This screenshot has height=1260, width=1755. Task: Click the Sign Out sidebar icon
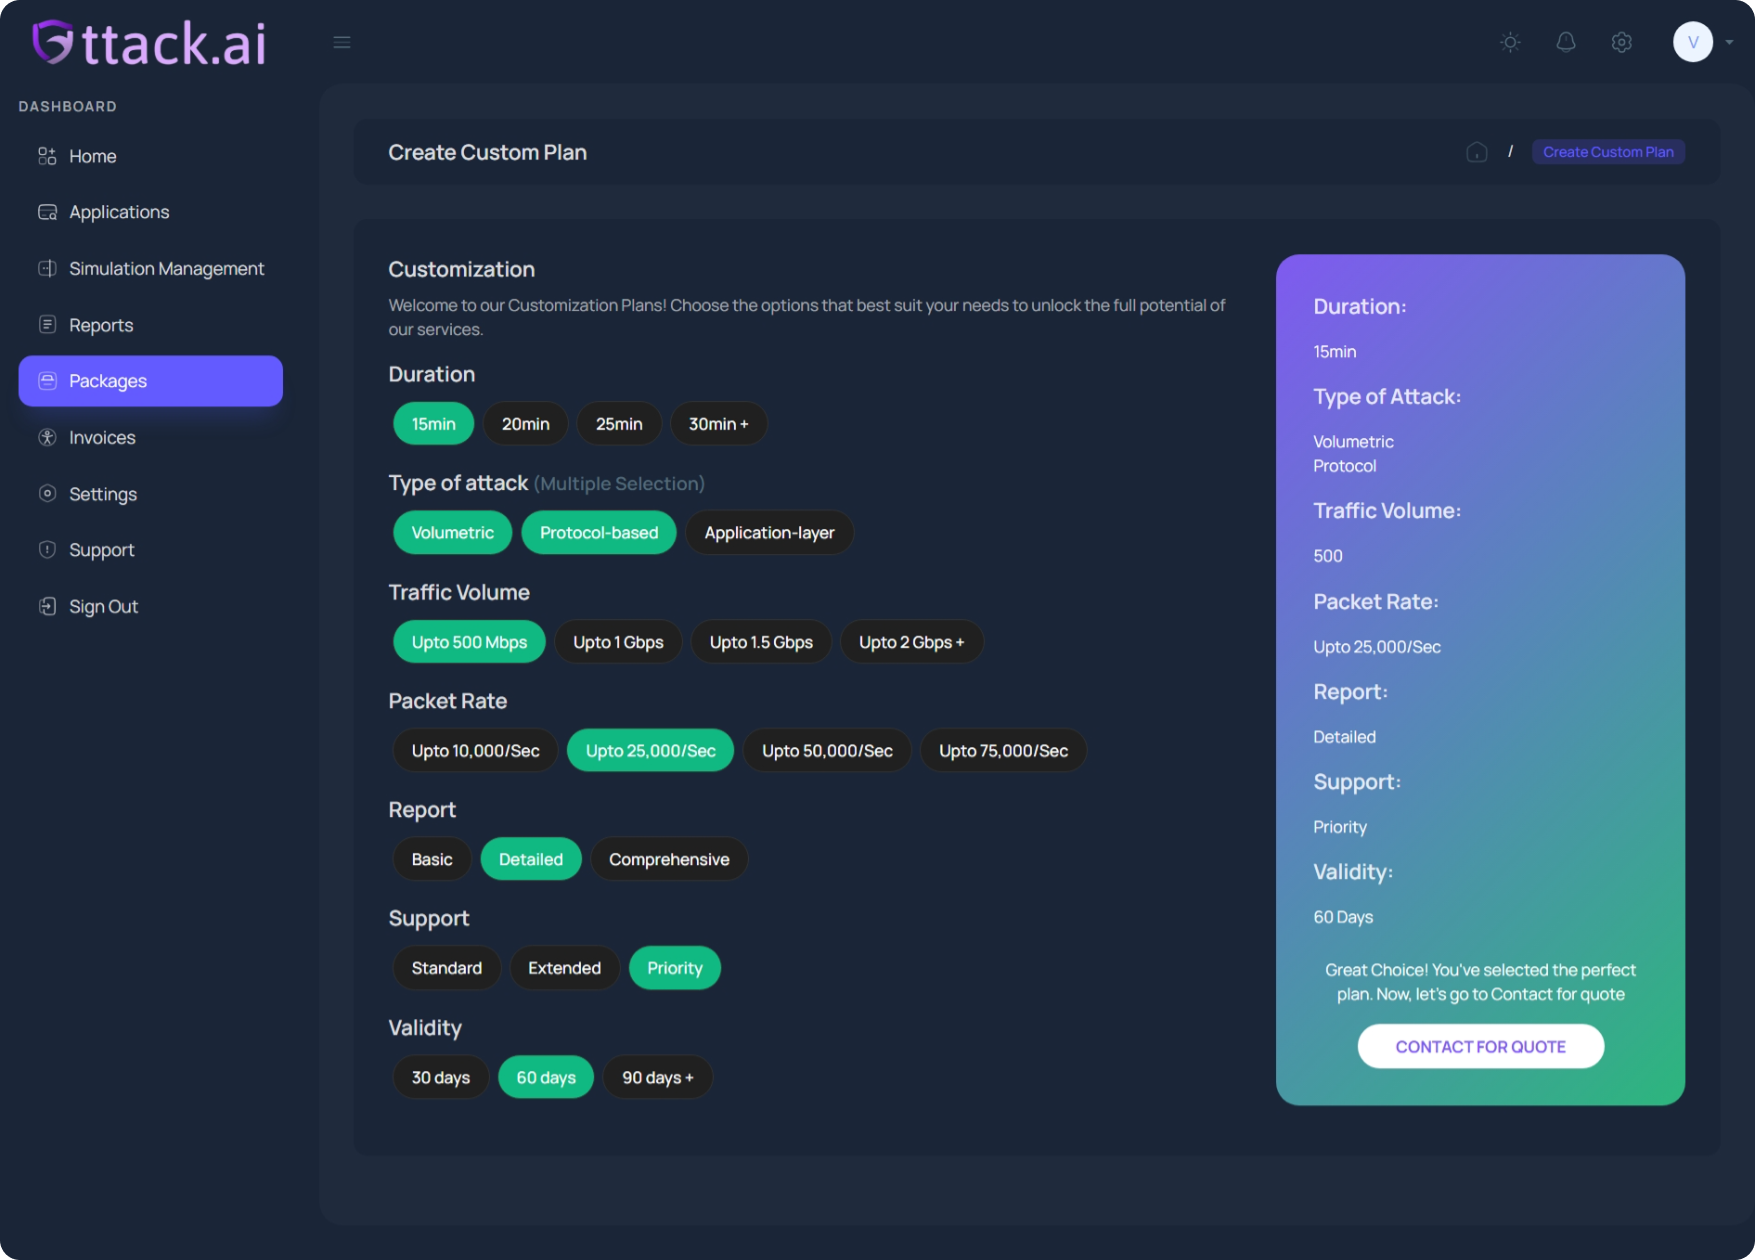(x=47, y=606)
